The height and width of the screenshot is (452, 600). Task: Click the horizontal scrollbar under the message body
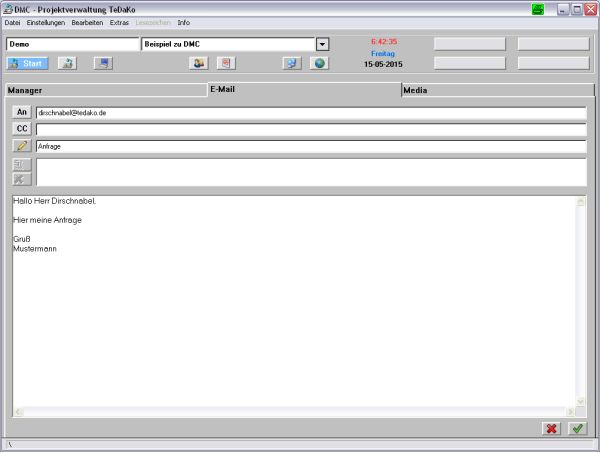coord(294,412)
